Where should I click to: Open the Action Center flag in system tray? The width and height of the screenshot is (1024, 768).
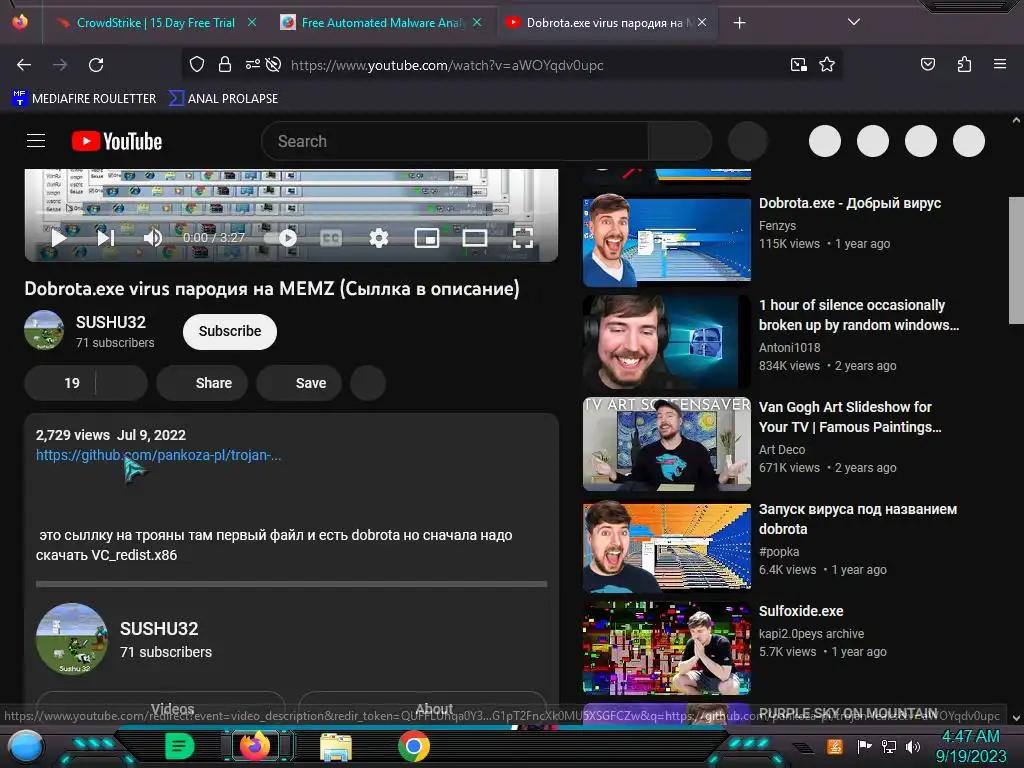point(864,746)
